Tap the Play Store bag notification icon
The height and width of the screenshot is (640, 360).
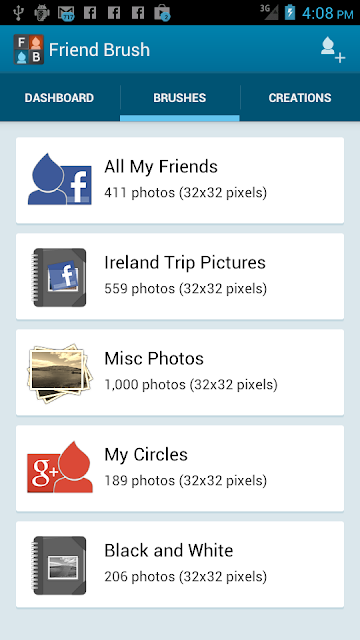click(162, 13)
